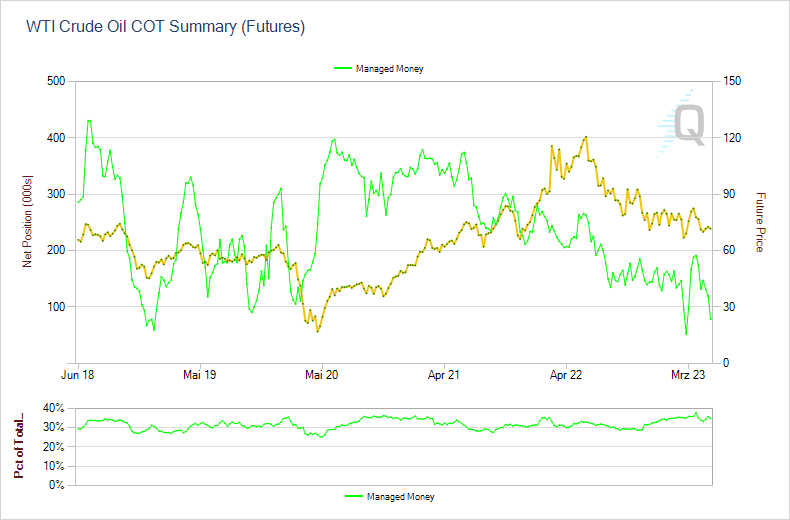
Task: Click the Mai 19 date label
Action: click(200, 375)
